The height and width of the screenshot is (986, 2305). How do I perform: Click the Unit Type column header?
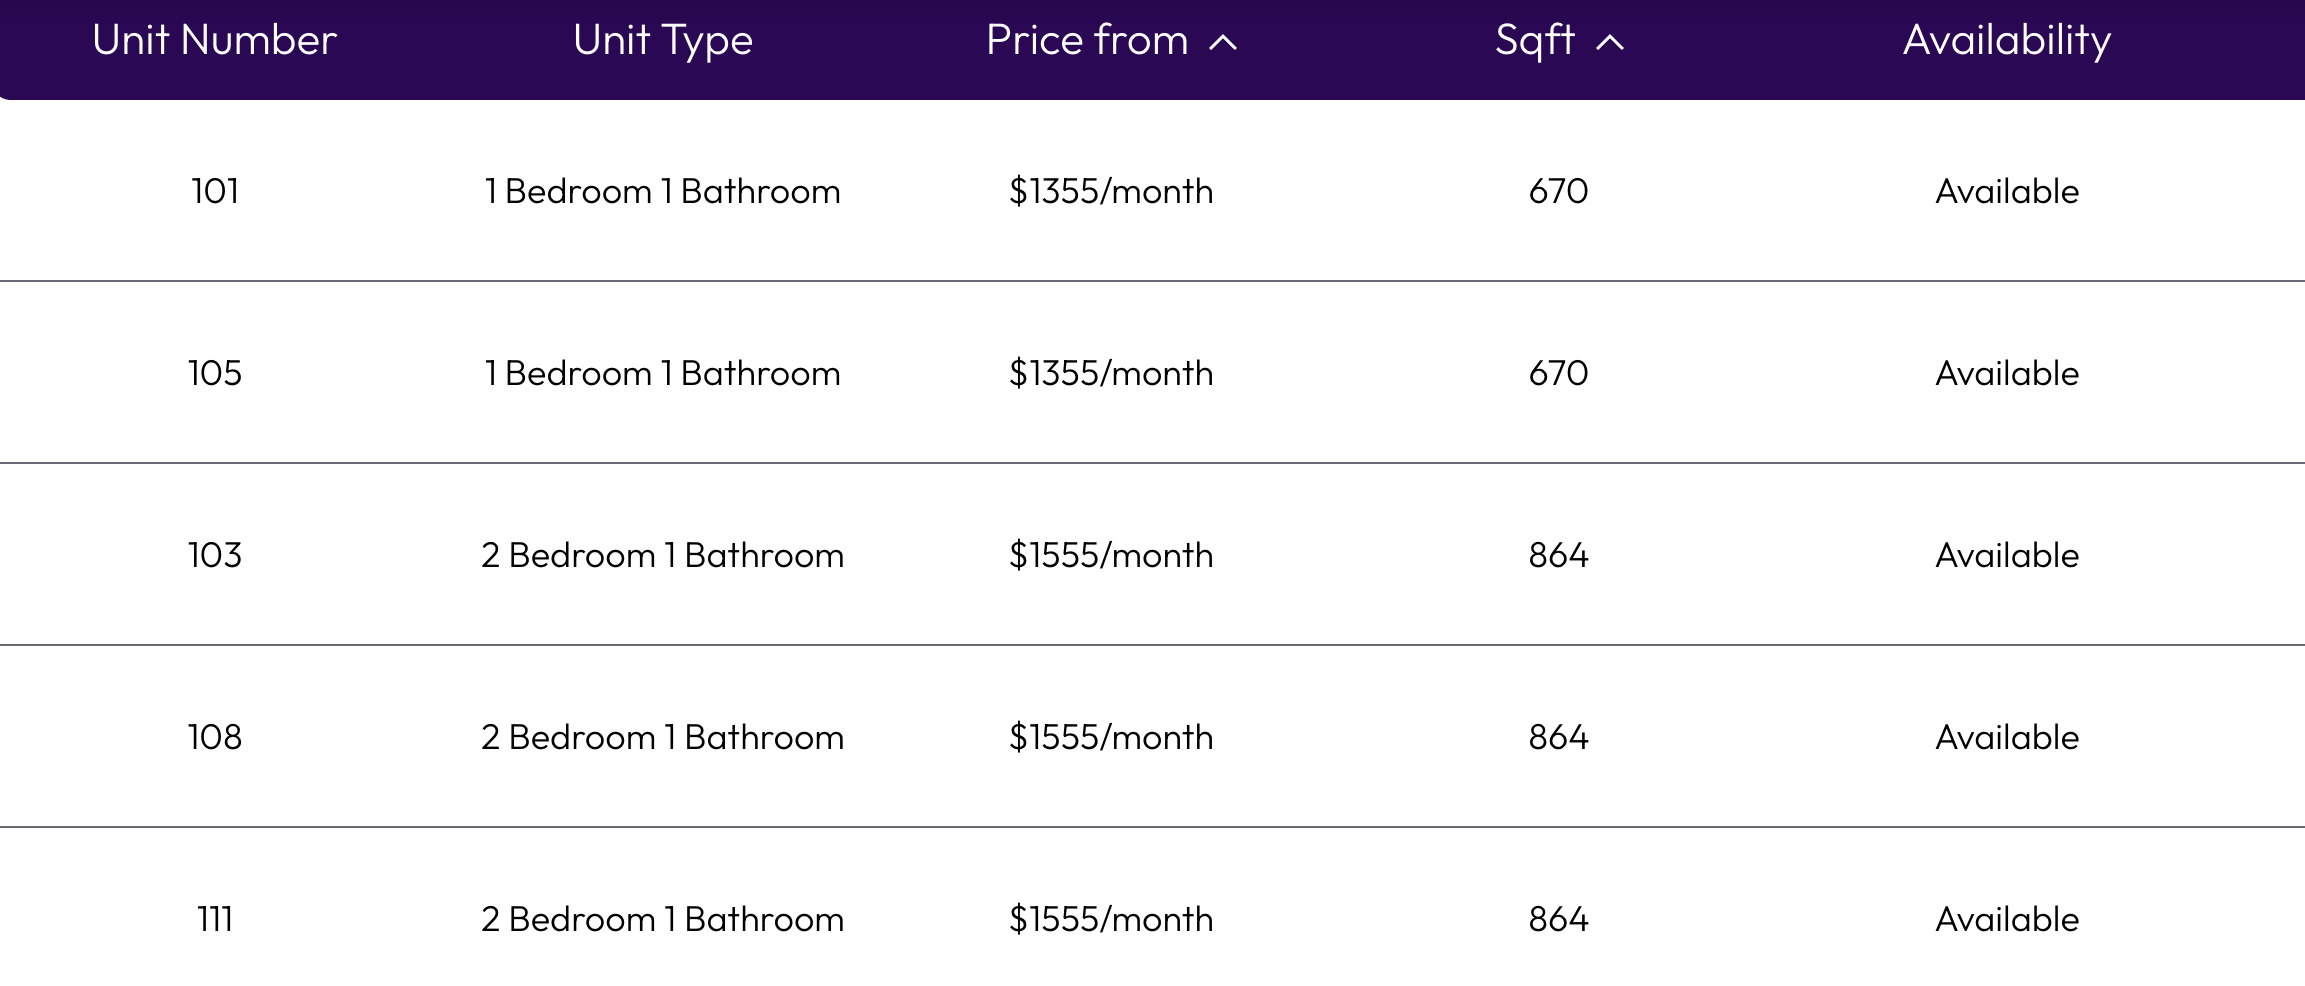point(662,41)
